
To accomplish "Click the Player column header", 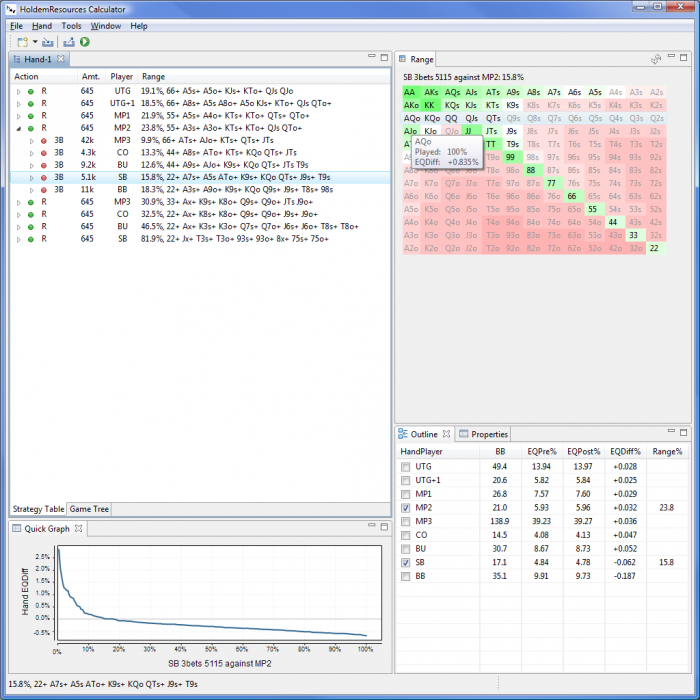I will [121, 76].
